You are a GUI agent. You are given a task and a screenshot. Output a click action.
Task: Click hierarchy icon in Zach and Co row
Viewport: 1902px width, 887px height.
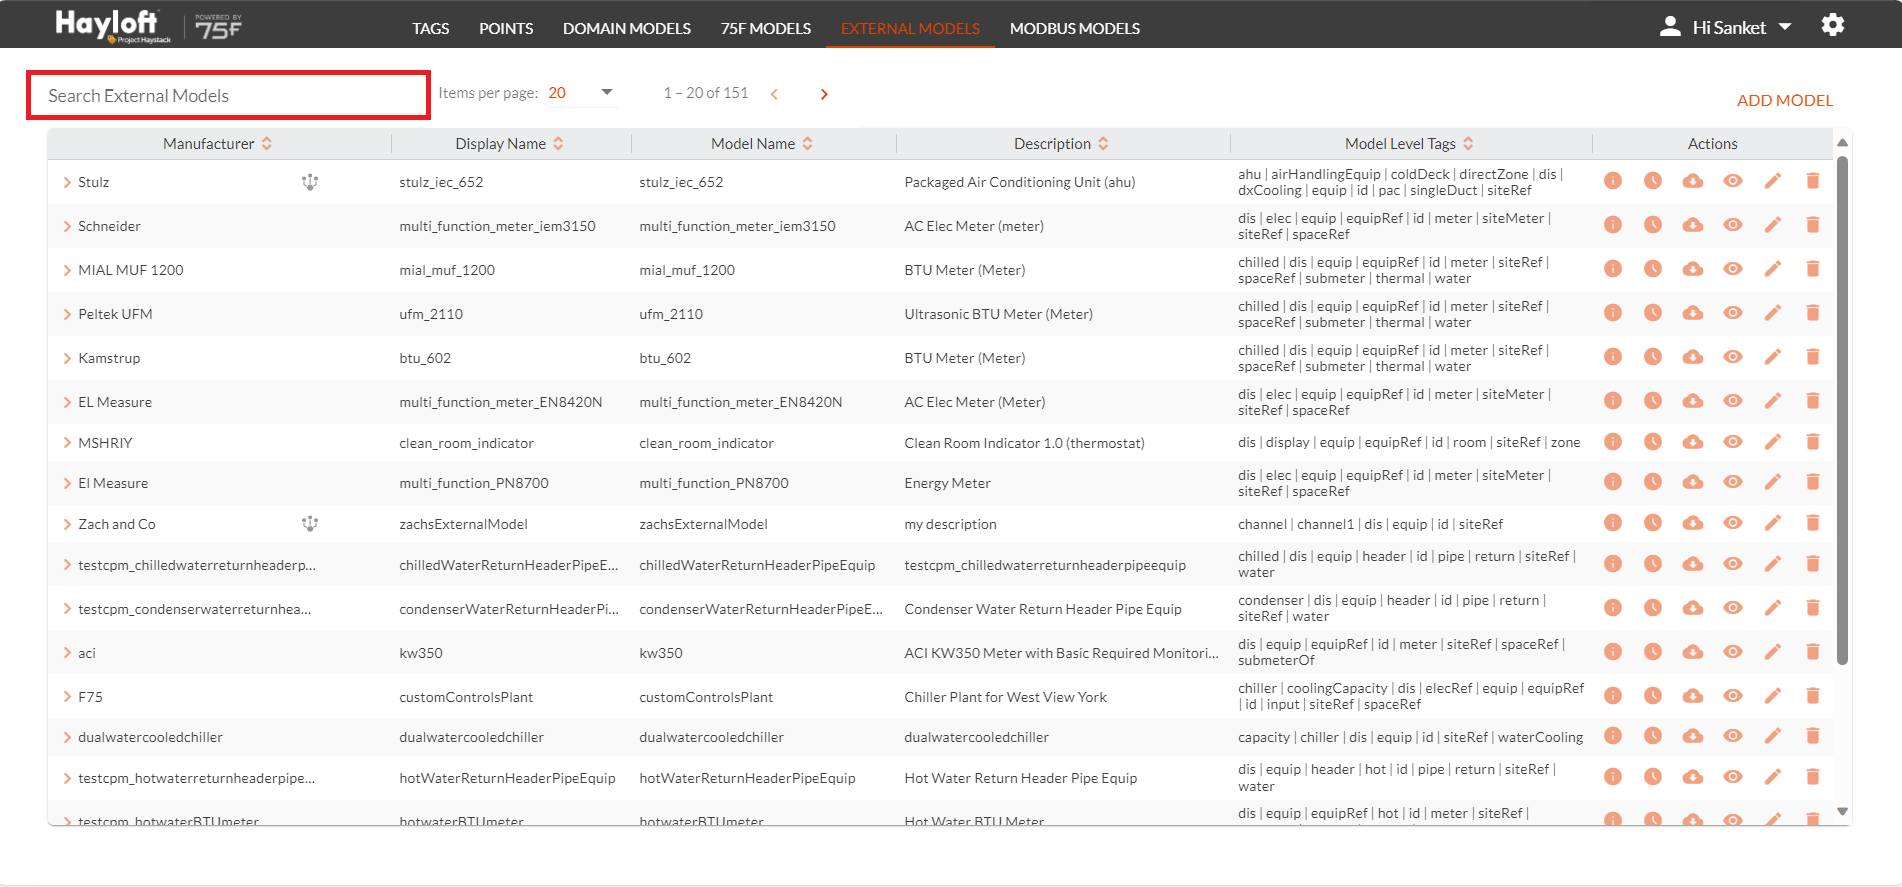pyautogui.click(x=310, y=523)
